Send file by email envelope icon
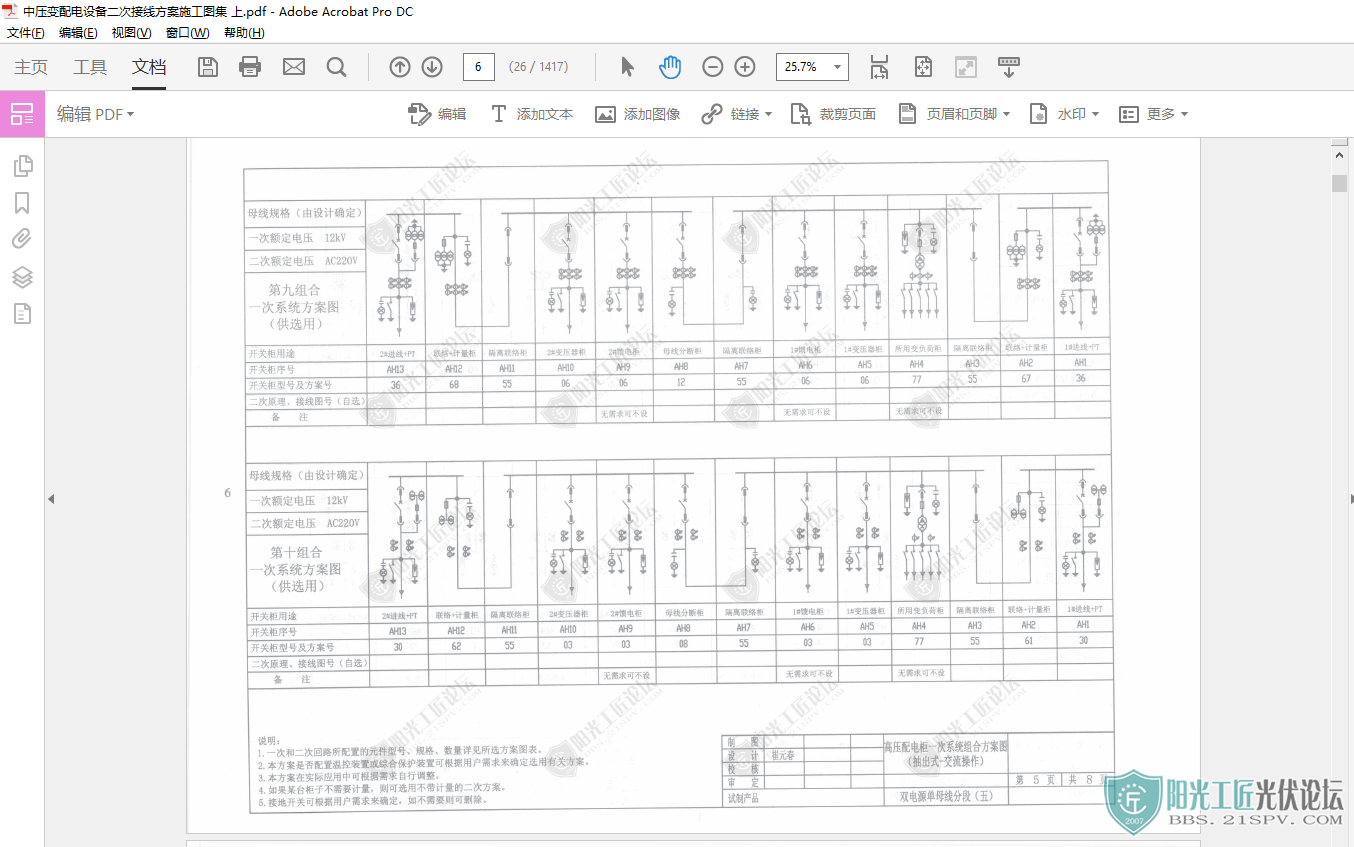The width and height of the screenshot is (1354, 847). click(294, 67)
